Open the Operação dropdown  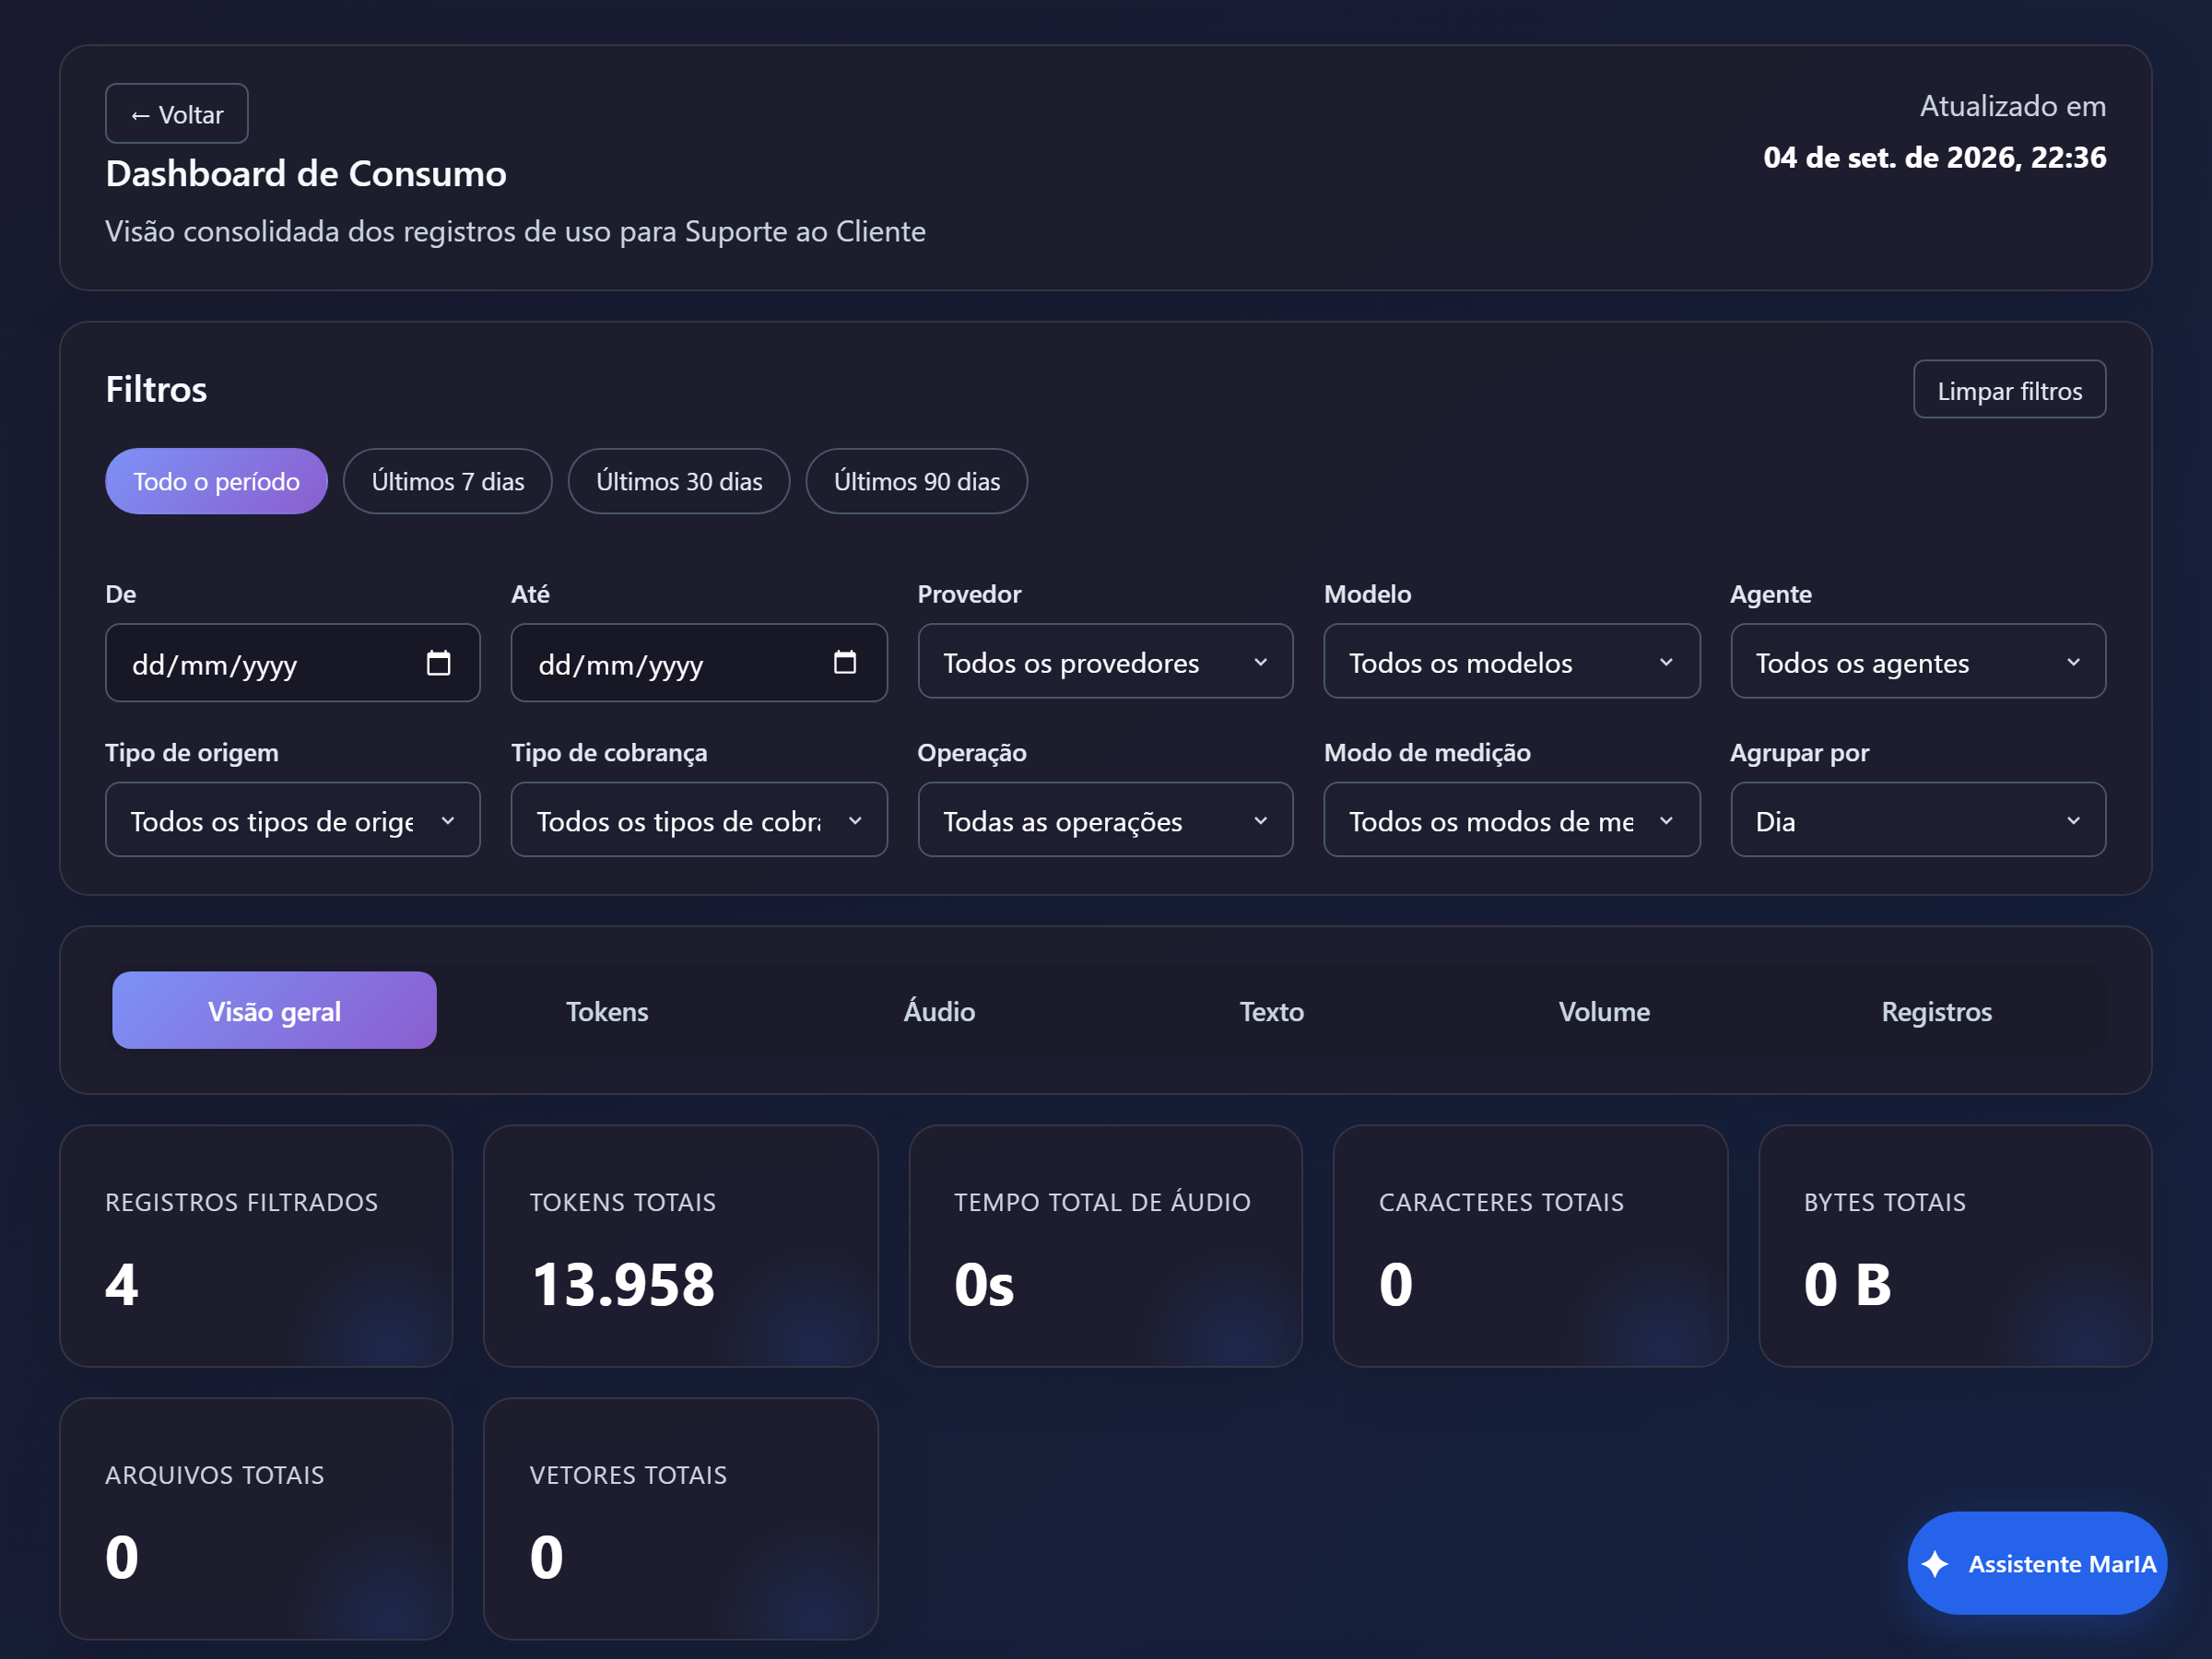[1105, 820]
